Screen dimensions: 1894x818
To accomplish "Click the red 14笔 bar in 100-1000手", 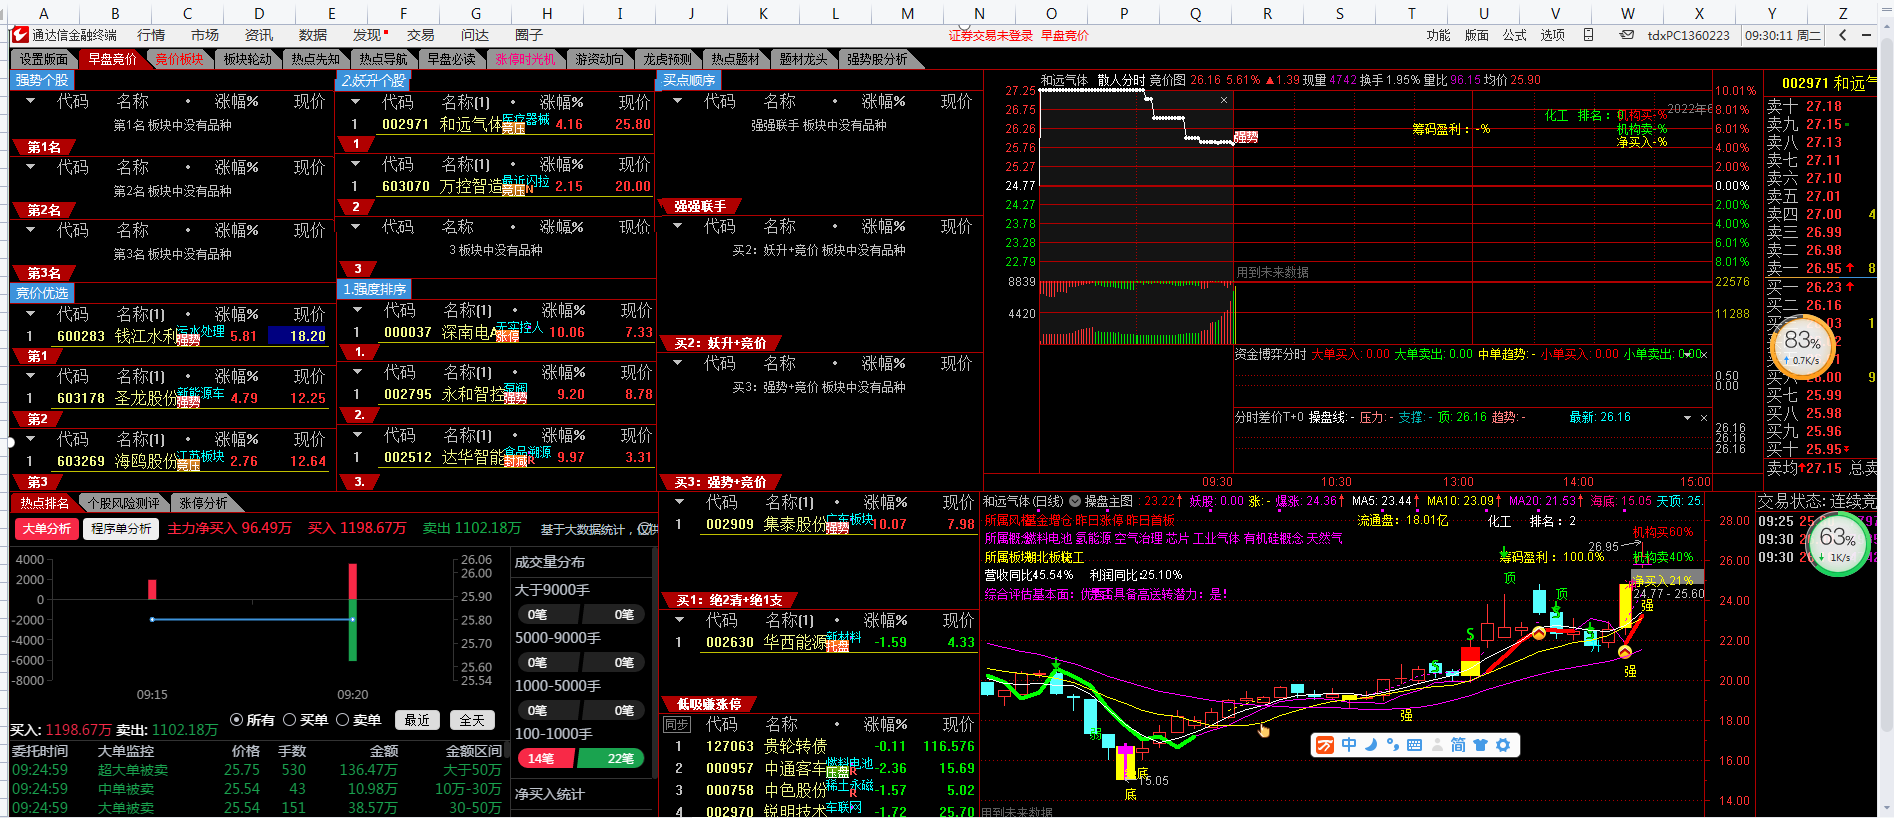I will coord(541,759).
